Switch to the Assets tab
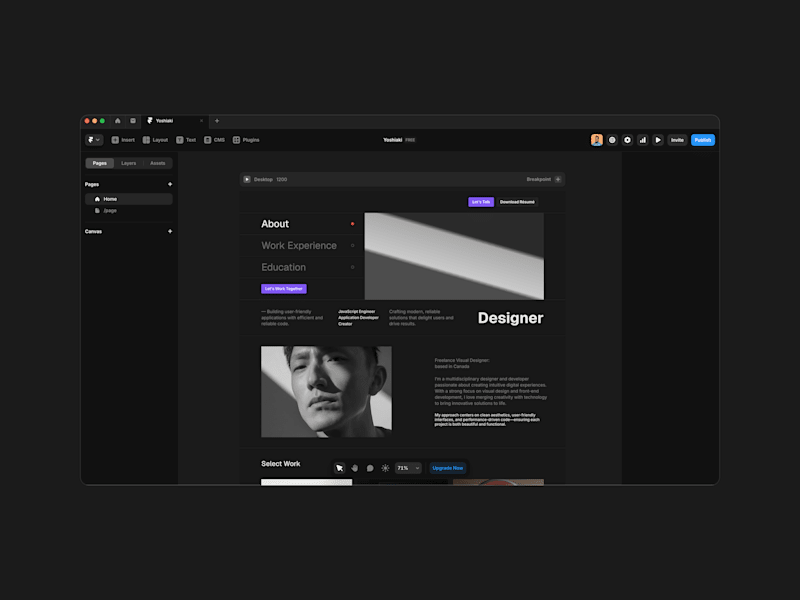800x600 pixels. (158, 163)
